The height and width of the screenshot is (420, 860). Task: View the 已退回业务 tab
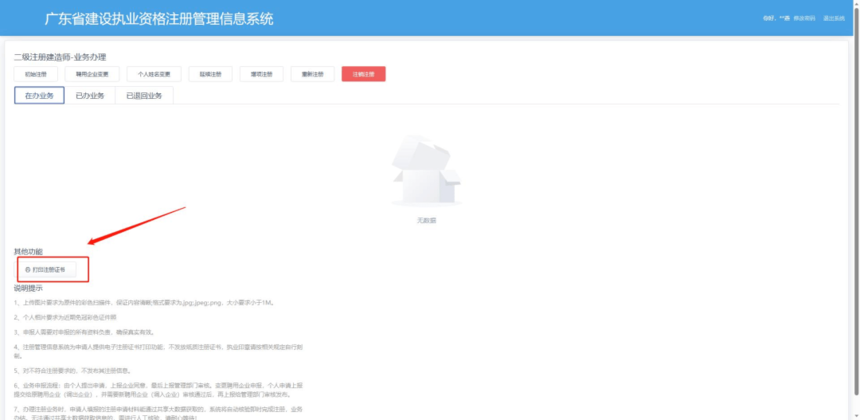coord(144,95)
